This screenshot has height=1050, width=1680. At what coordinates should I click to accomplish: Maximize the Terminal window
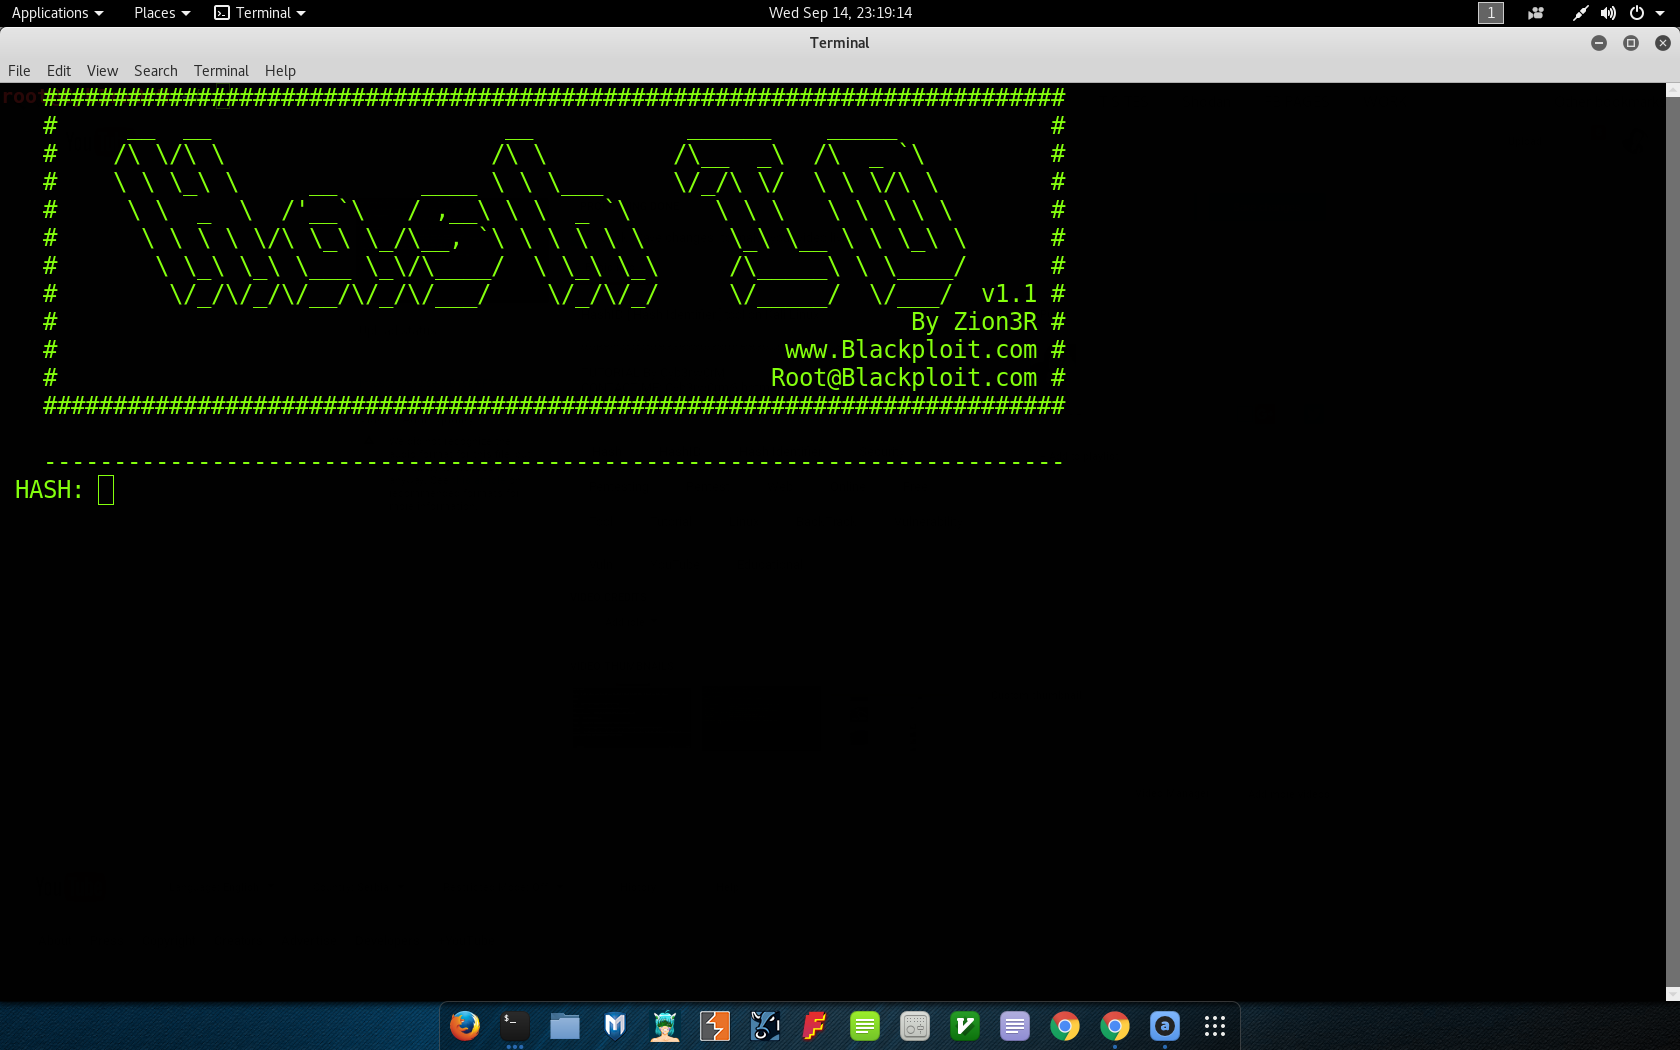pyautogui.click(x=1631, y=43)
